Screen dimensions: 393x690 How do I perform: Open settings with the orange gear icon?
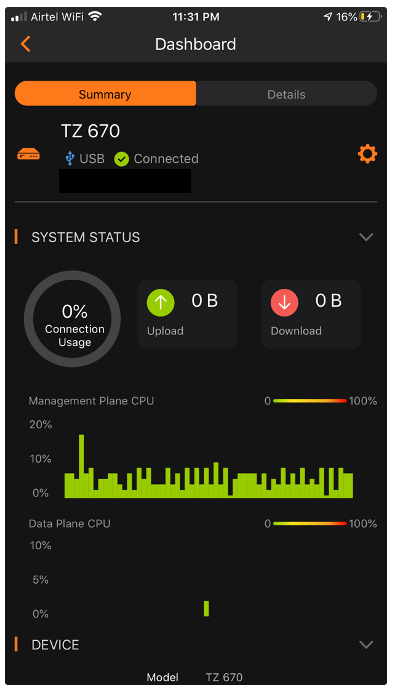point(367,154)
